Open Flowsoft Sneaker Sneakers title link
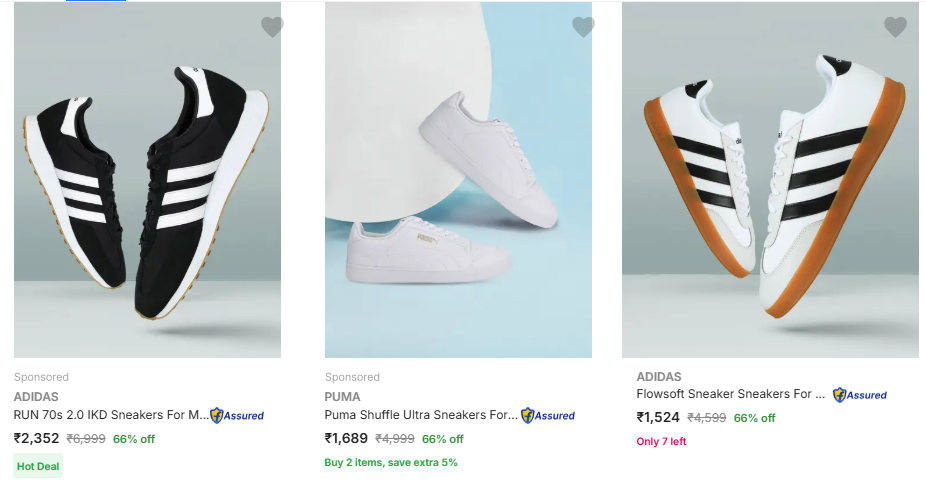 pyautogui.click(x=731, y=394)
